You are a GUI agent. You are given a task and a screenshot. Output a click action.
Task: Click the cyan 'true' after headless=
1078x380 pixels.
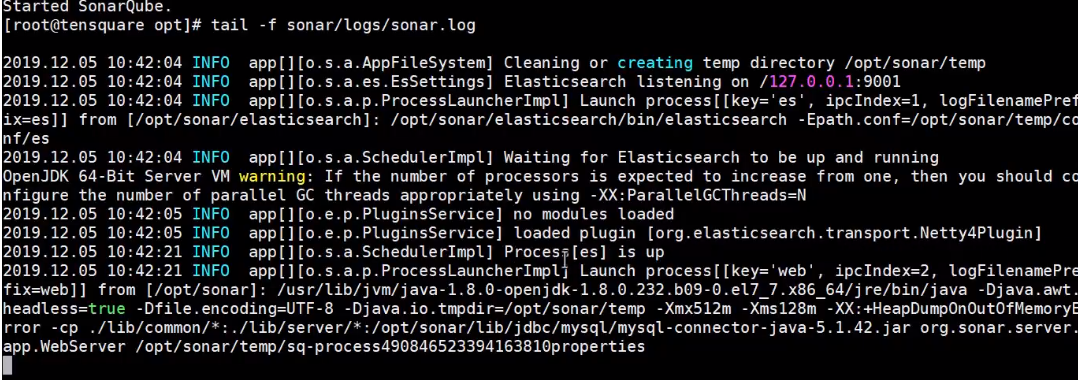pyautogui.click(x=107, y=309)
